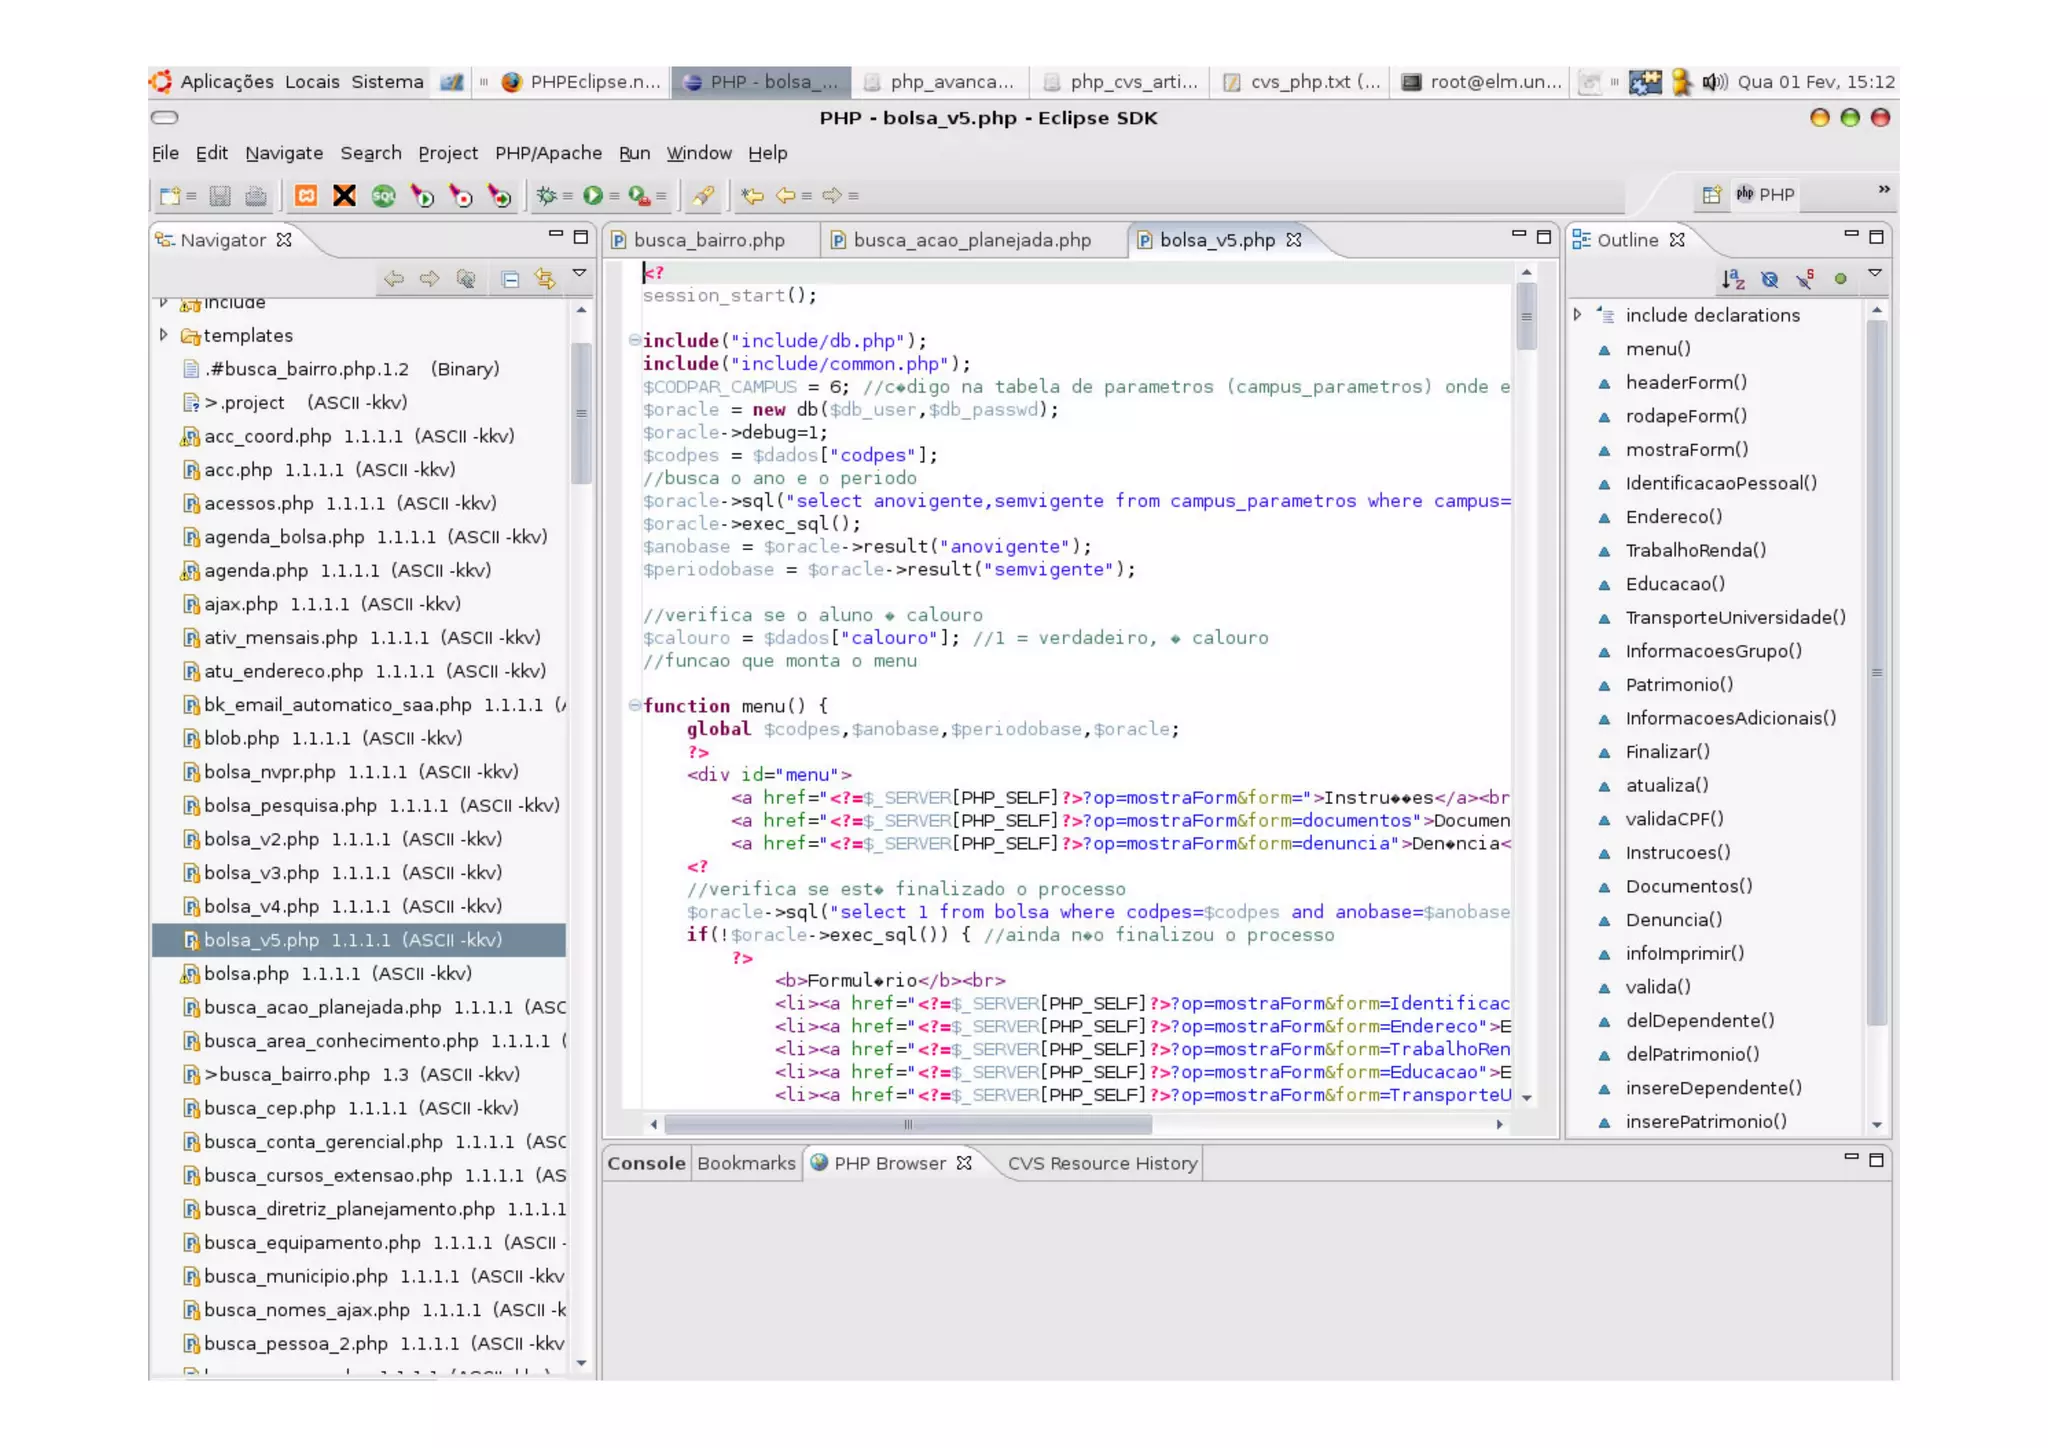
Task: Select TransporteUniversidade() in Outline
Action: (1735, 617)
